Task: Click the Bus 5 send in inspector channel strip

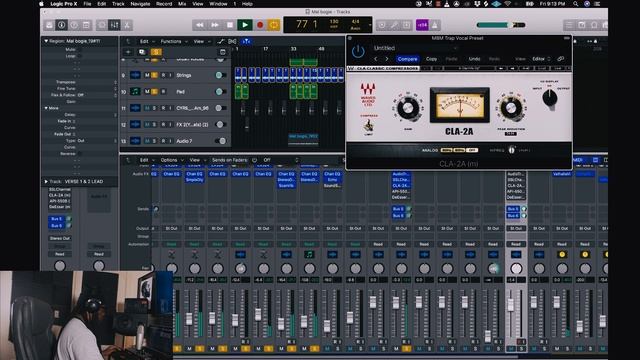Action: click(56, 219)
